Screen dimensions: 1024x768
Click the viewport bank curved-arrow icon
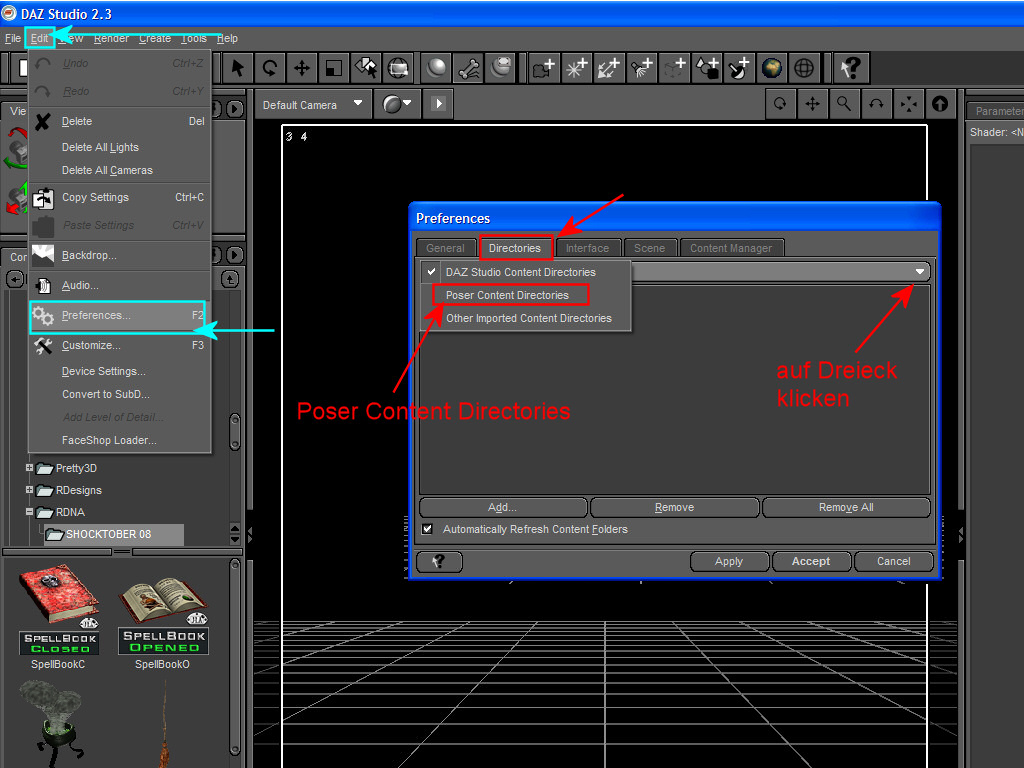tap(876, 104)
